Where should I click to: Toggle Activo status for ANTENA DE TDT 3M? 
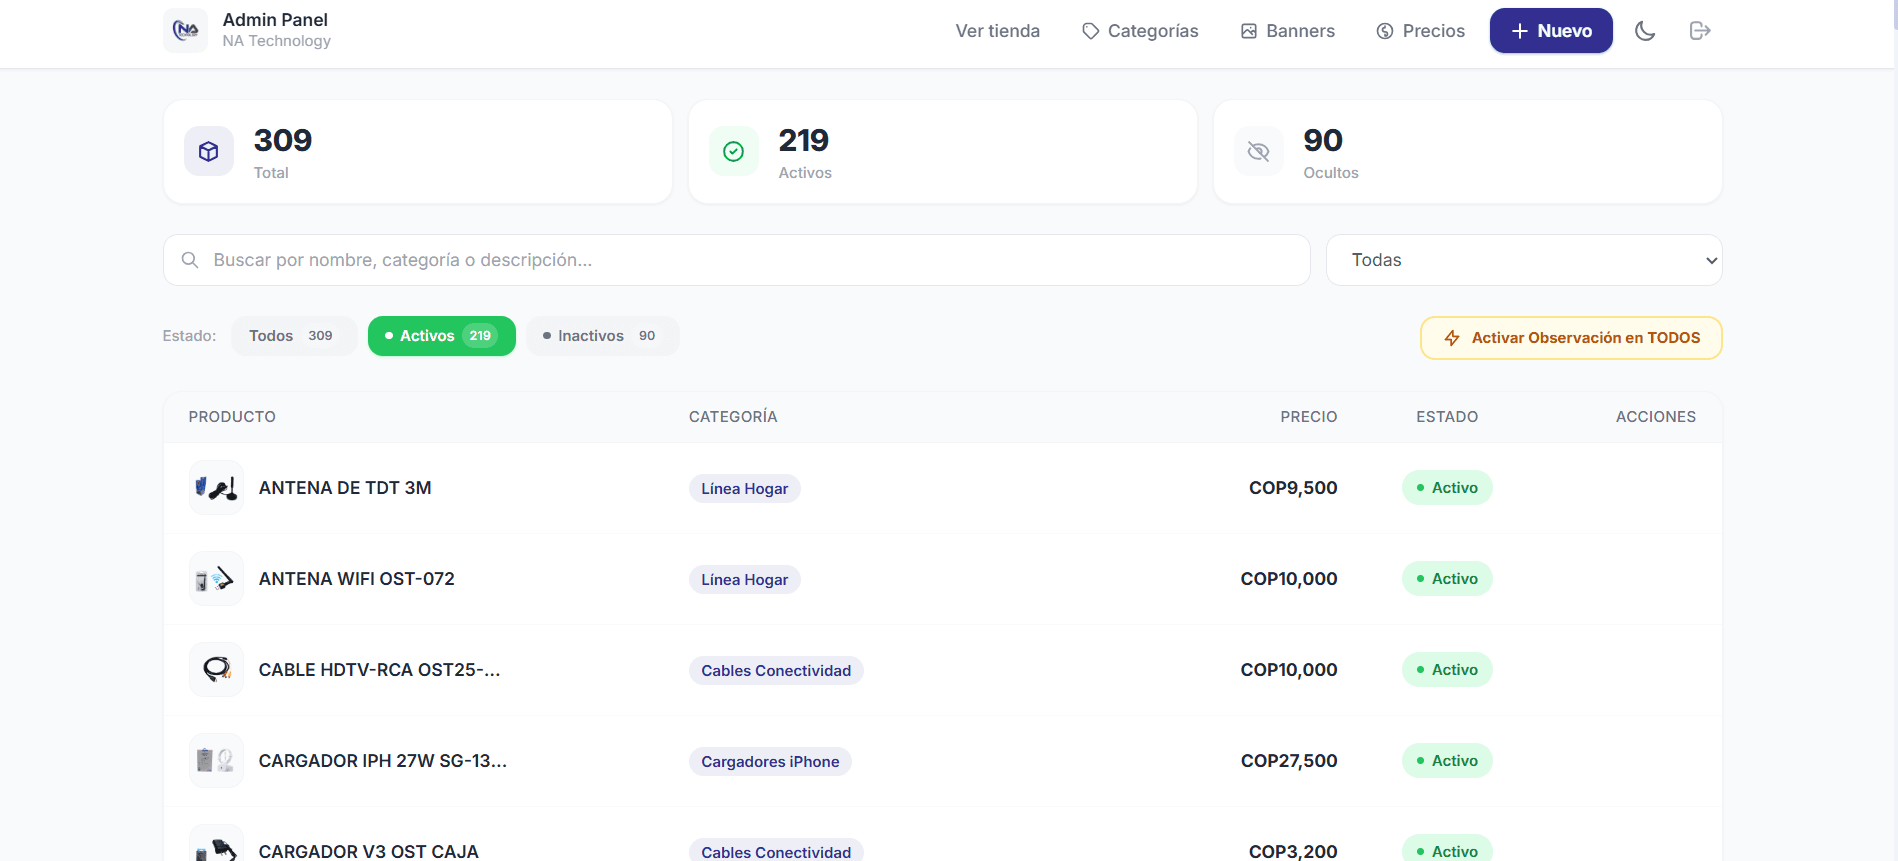1446,488
